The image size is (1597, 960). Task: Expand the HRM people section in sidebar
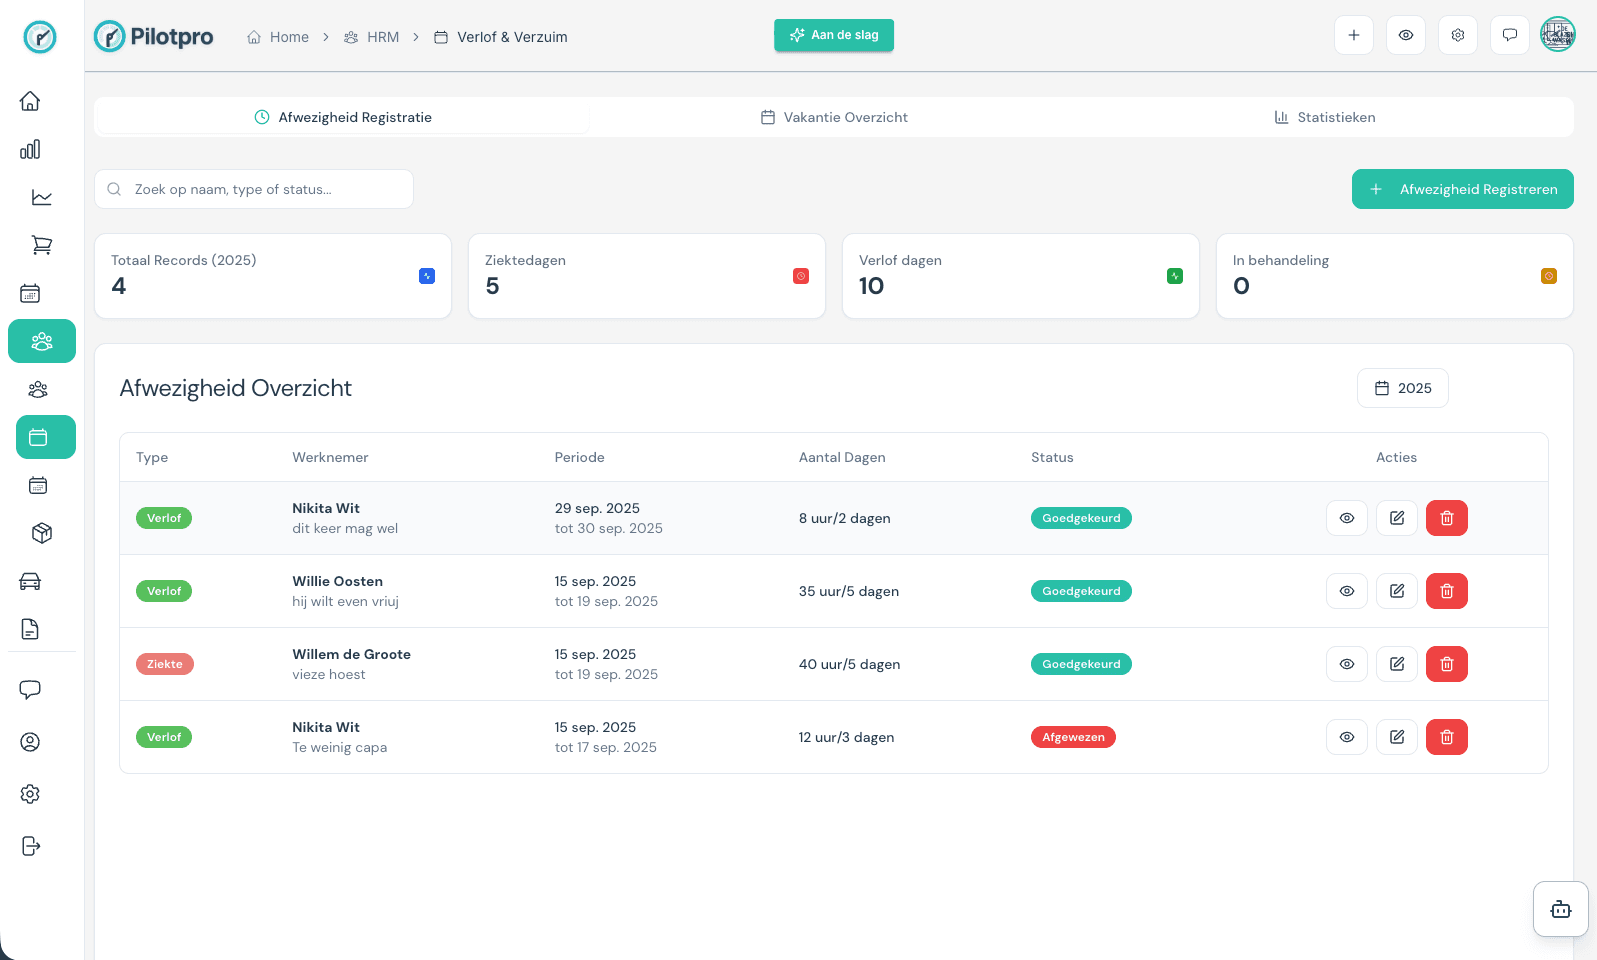click(x=42, y=341)
